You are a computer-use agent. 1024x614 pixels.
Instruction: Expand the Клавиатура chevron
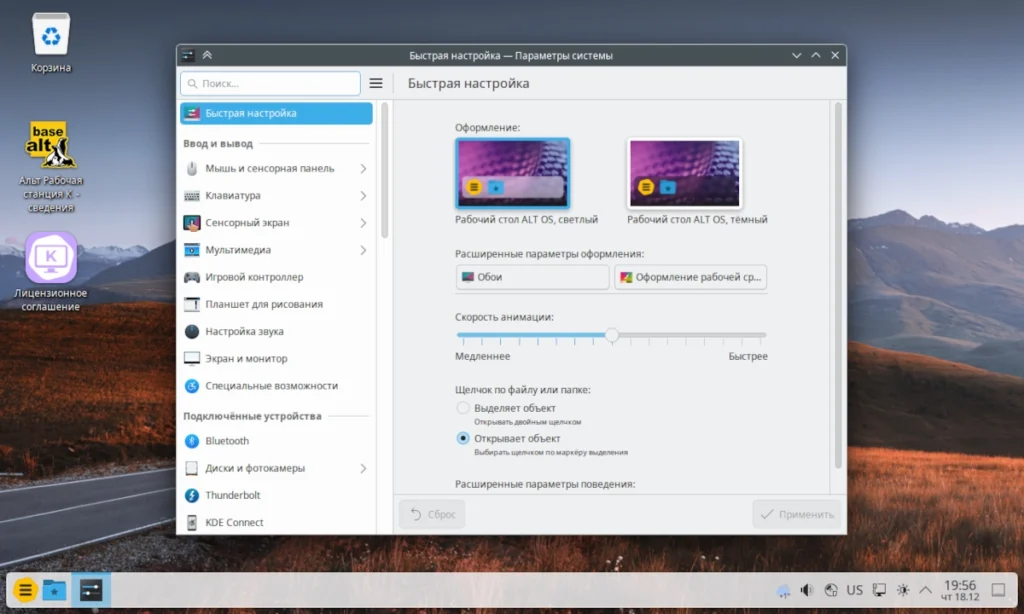(363, 195)
